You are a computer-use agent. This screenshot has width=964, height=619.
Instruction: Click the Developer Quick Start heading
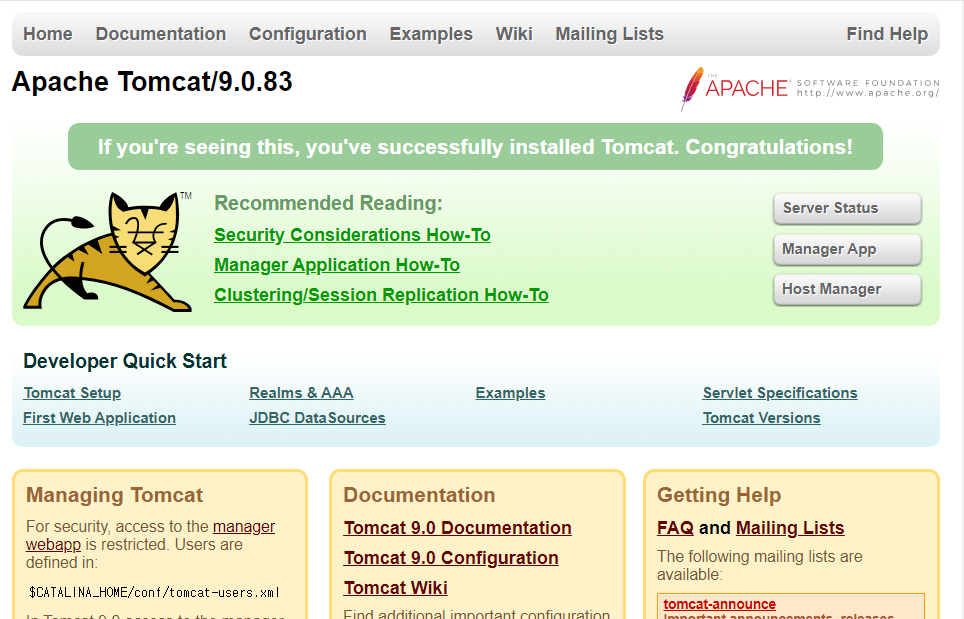click(125, 361)
